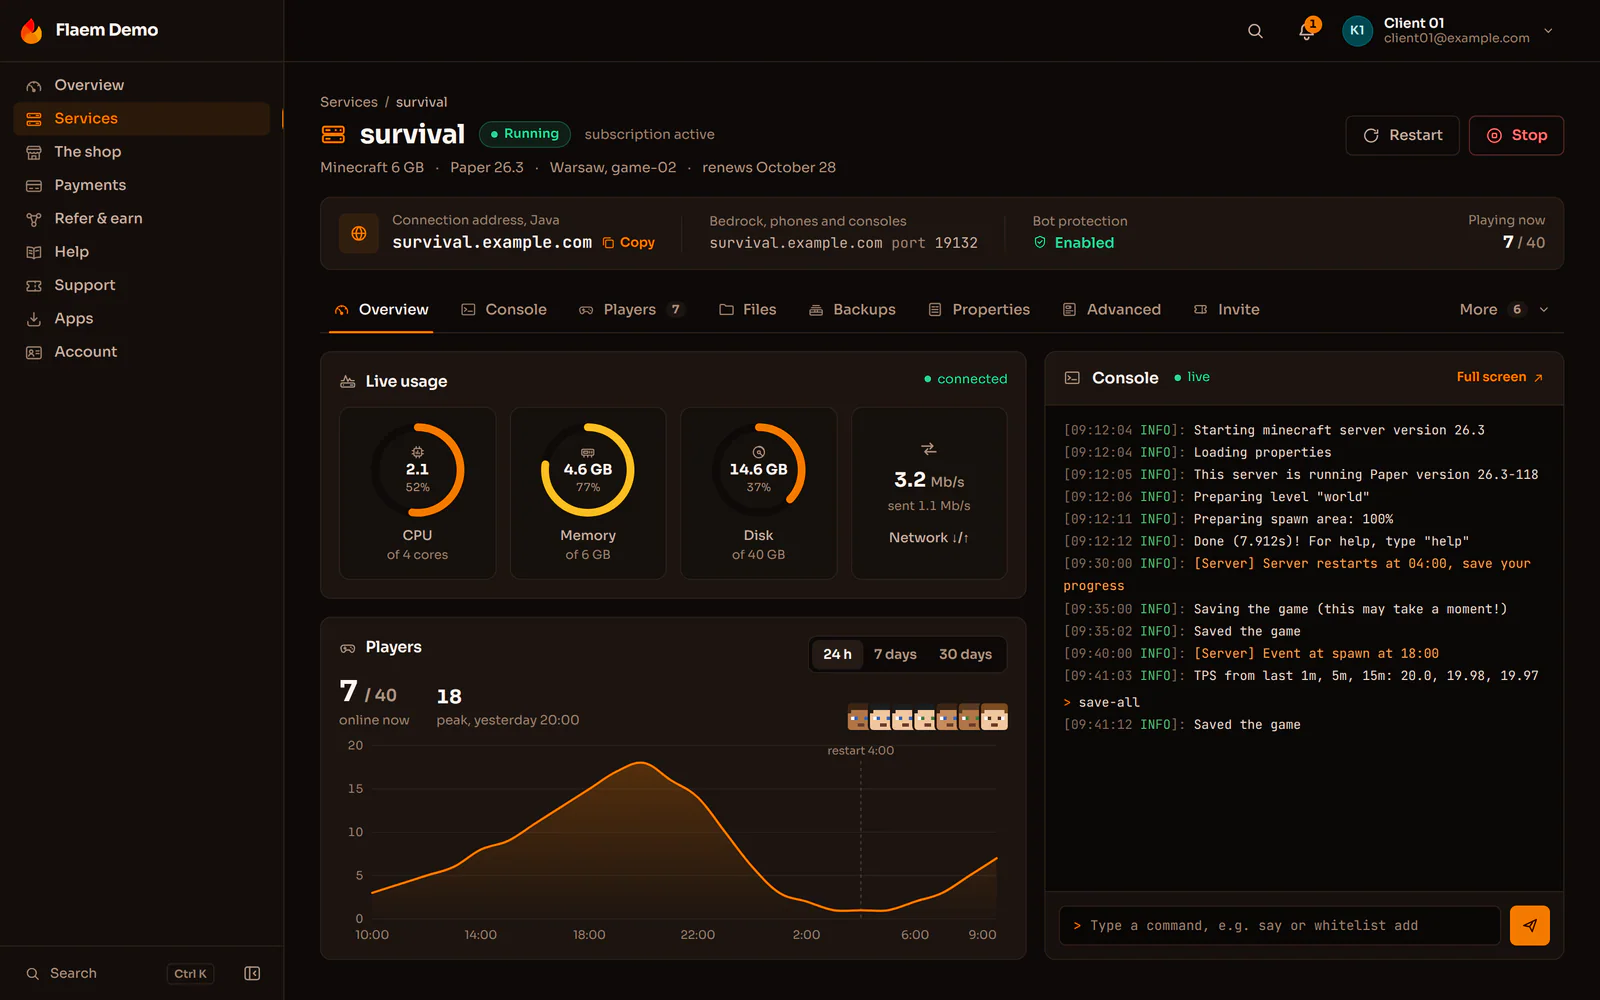The height and width of the screenshot is (1000, 1600).
Task: Collapse sidebar with panel icon
Action: 252,973
